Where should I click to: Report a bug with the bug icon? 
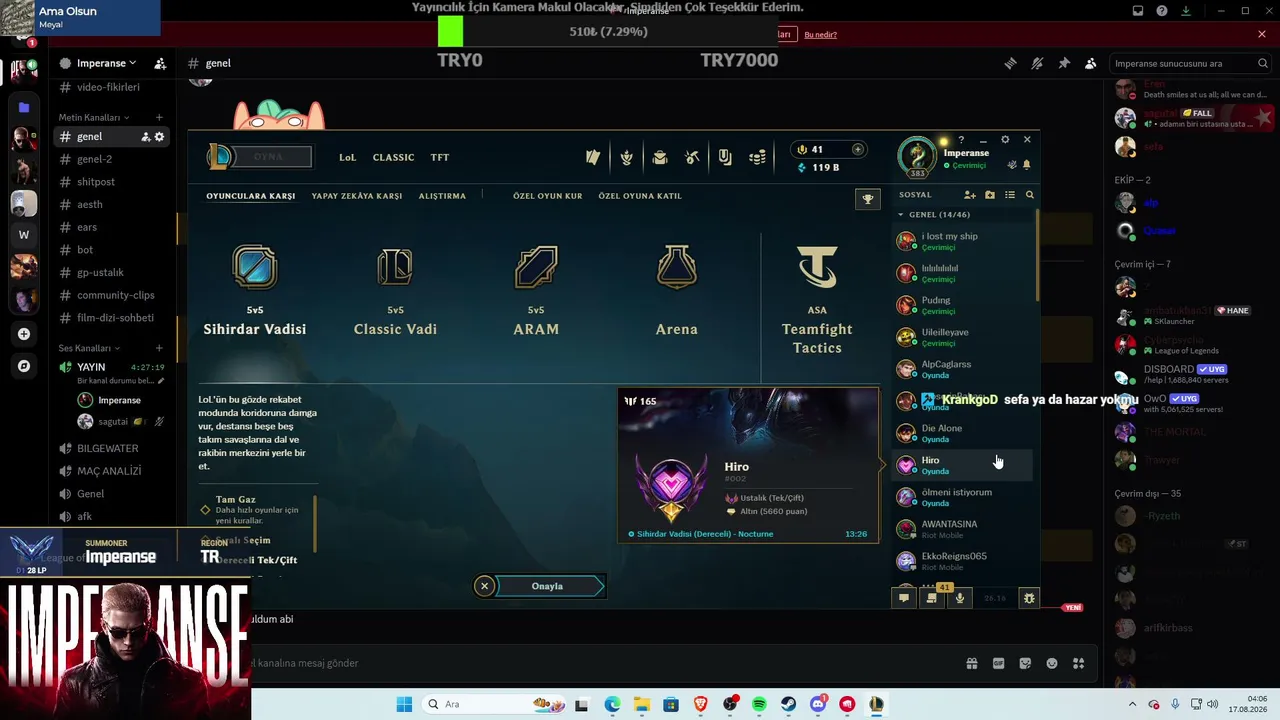click(1029, 598)
